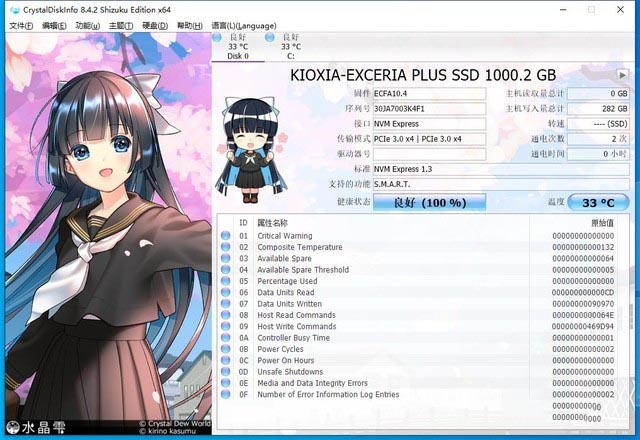This screenshot has height=440, width=640.
Task: Open the 硬盘(D) menu
Action: point(155,26)
